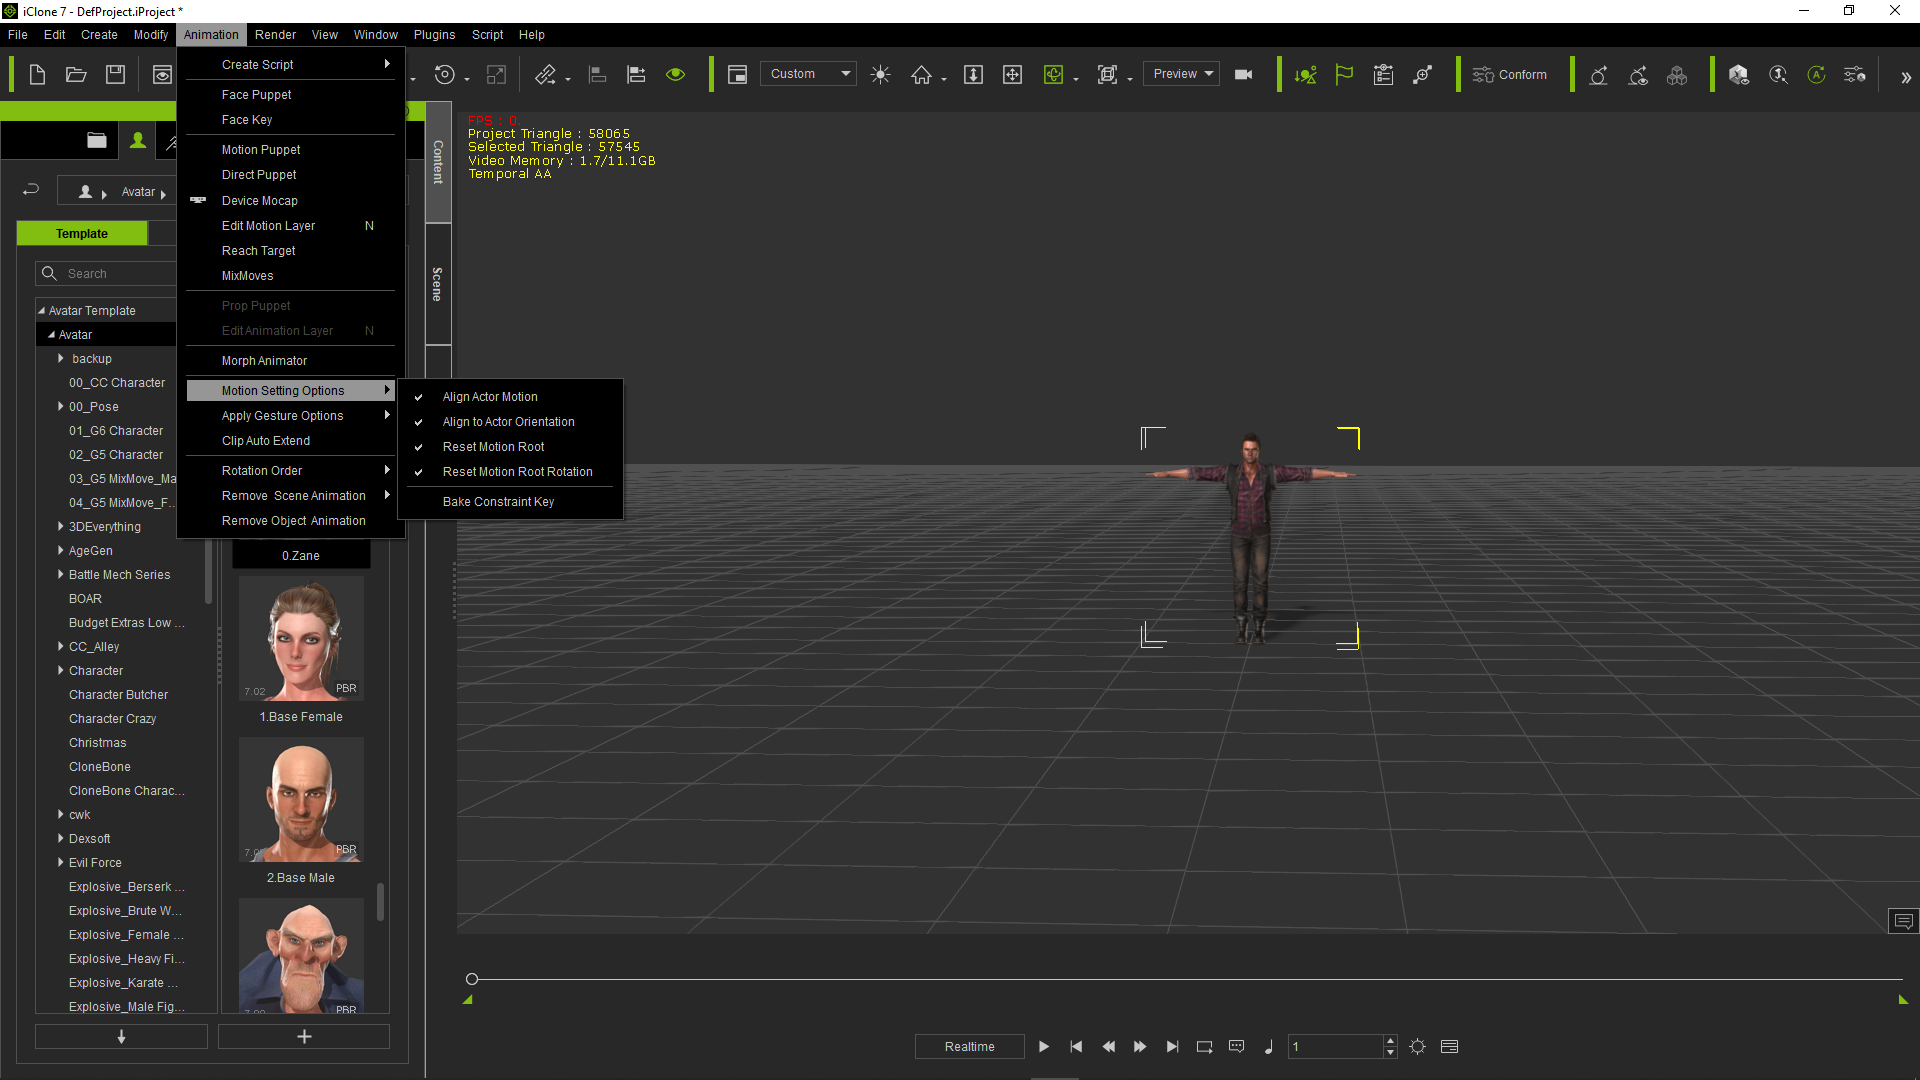Click the project settings gear icon

[1417, 1046]
